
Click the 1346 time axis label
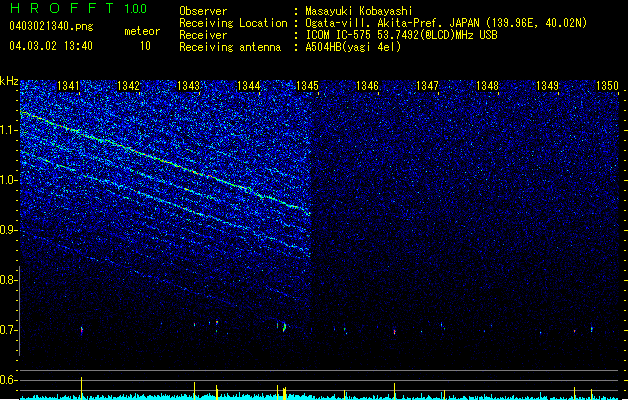pos(367,85)
